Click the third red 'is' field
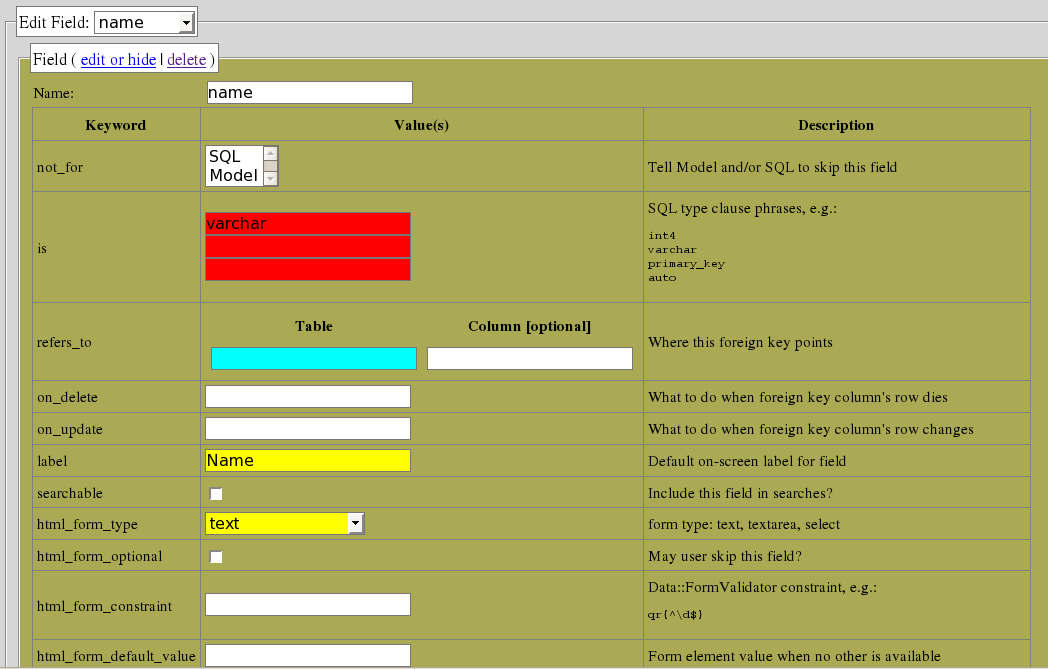 (307, 269)
